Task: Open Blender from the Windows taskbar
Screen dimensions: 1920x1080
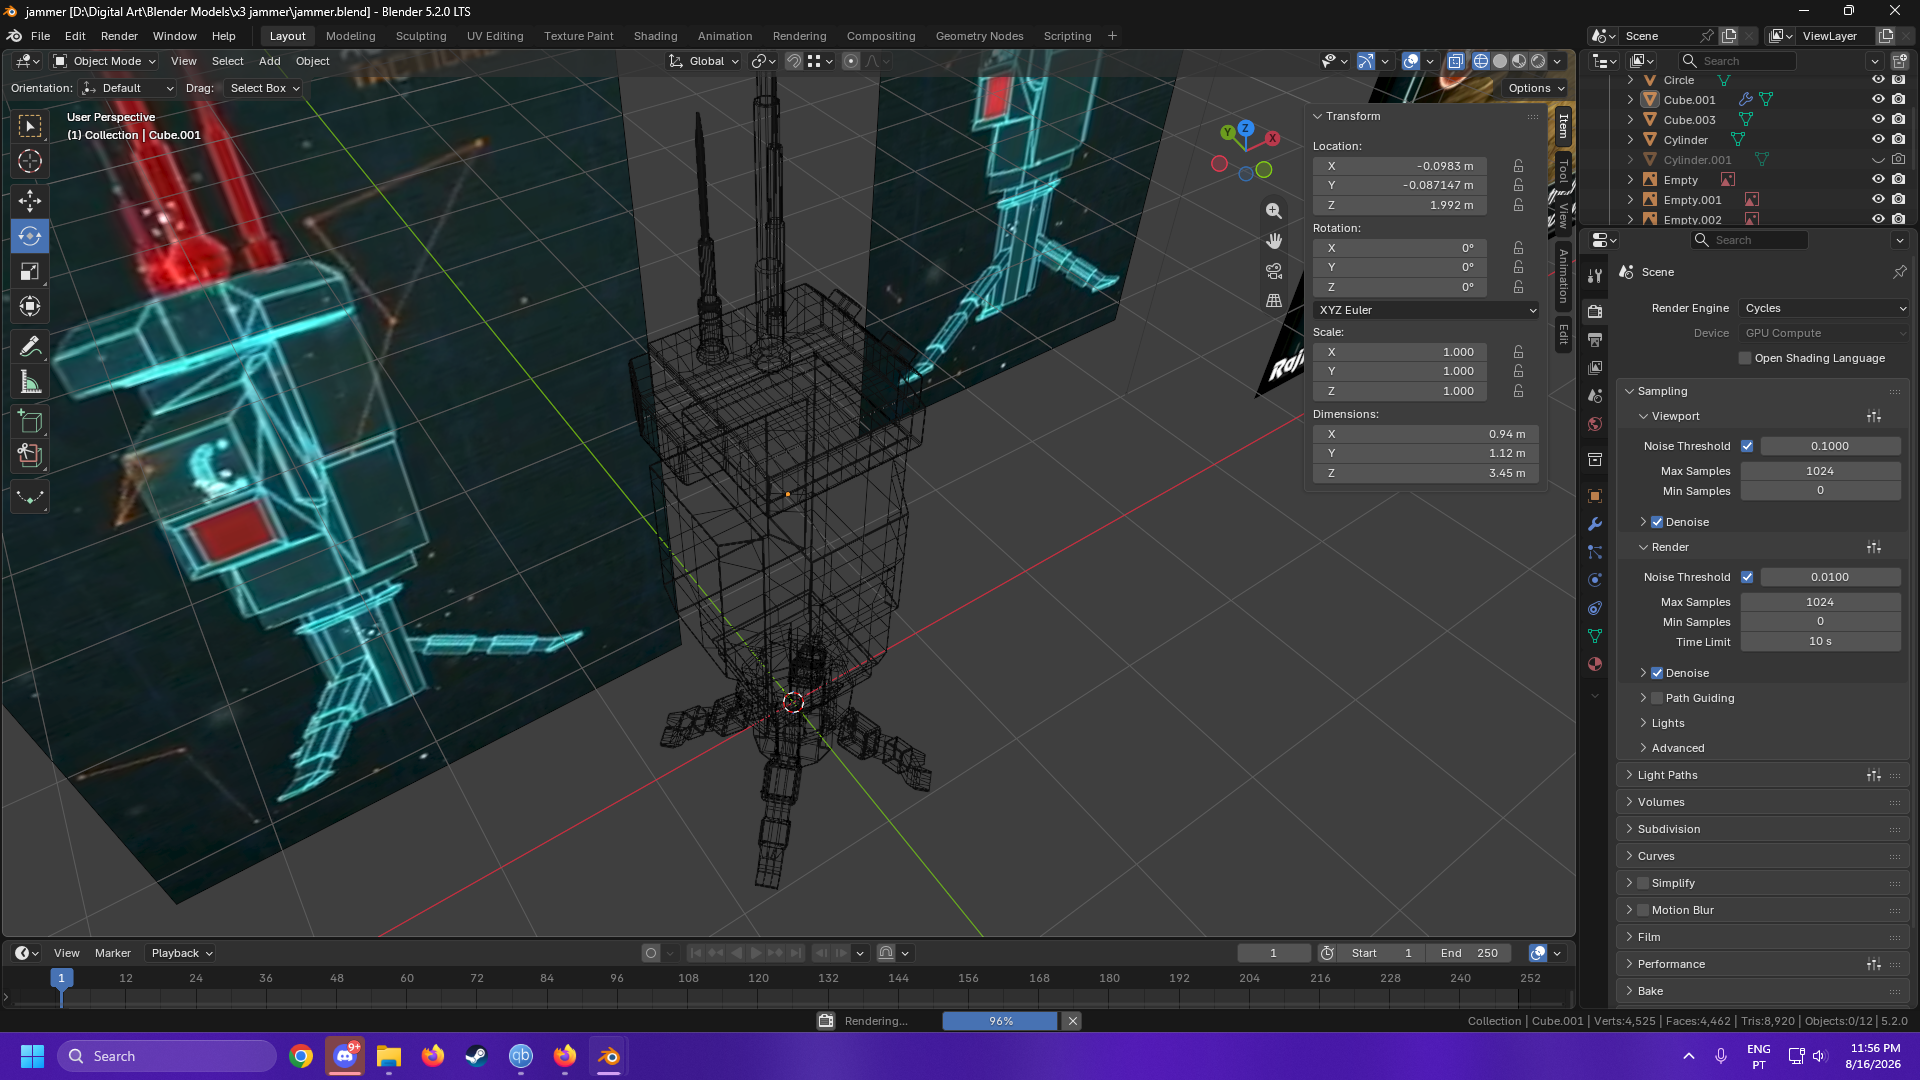Action: coord(609,1056)
